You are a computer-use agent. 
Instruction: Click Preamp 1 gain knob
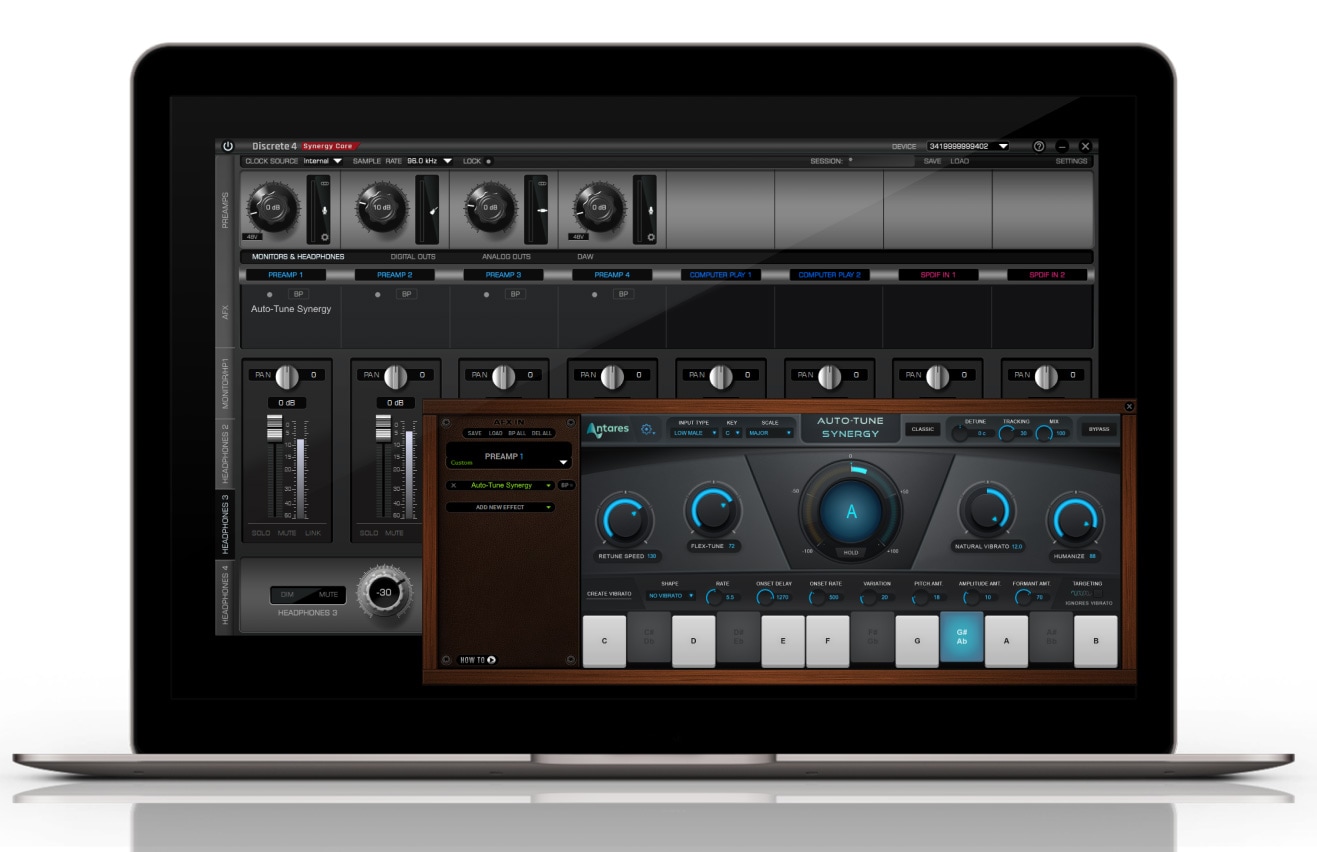[x=274, y=209]
